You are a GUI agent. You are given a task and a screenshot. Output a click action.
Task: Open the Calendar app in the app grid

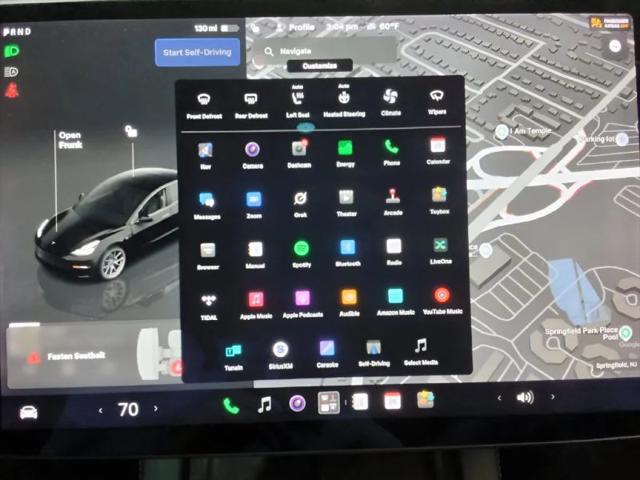(x=438, y=151)
